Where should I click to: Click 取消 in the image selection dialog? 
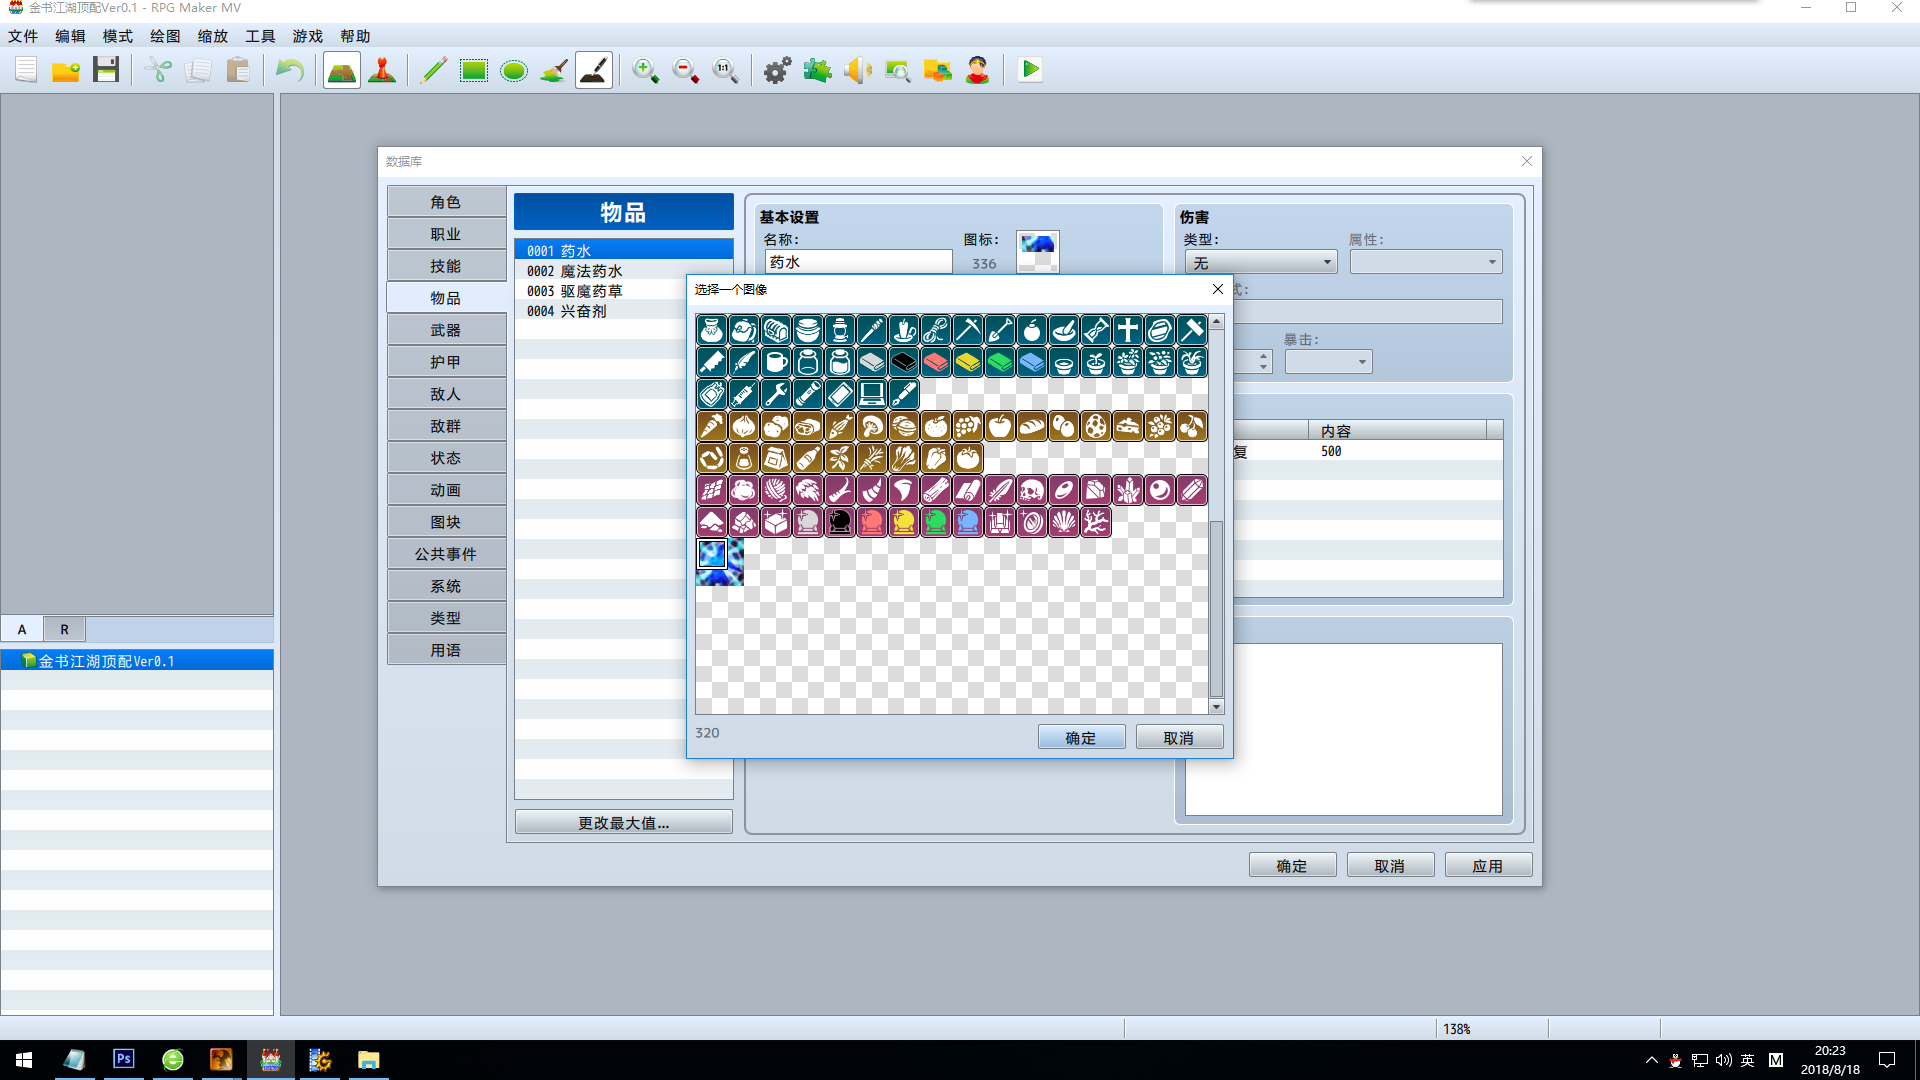[1179, 738]
